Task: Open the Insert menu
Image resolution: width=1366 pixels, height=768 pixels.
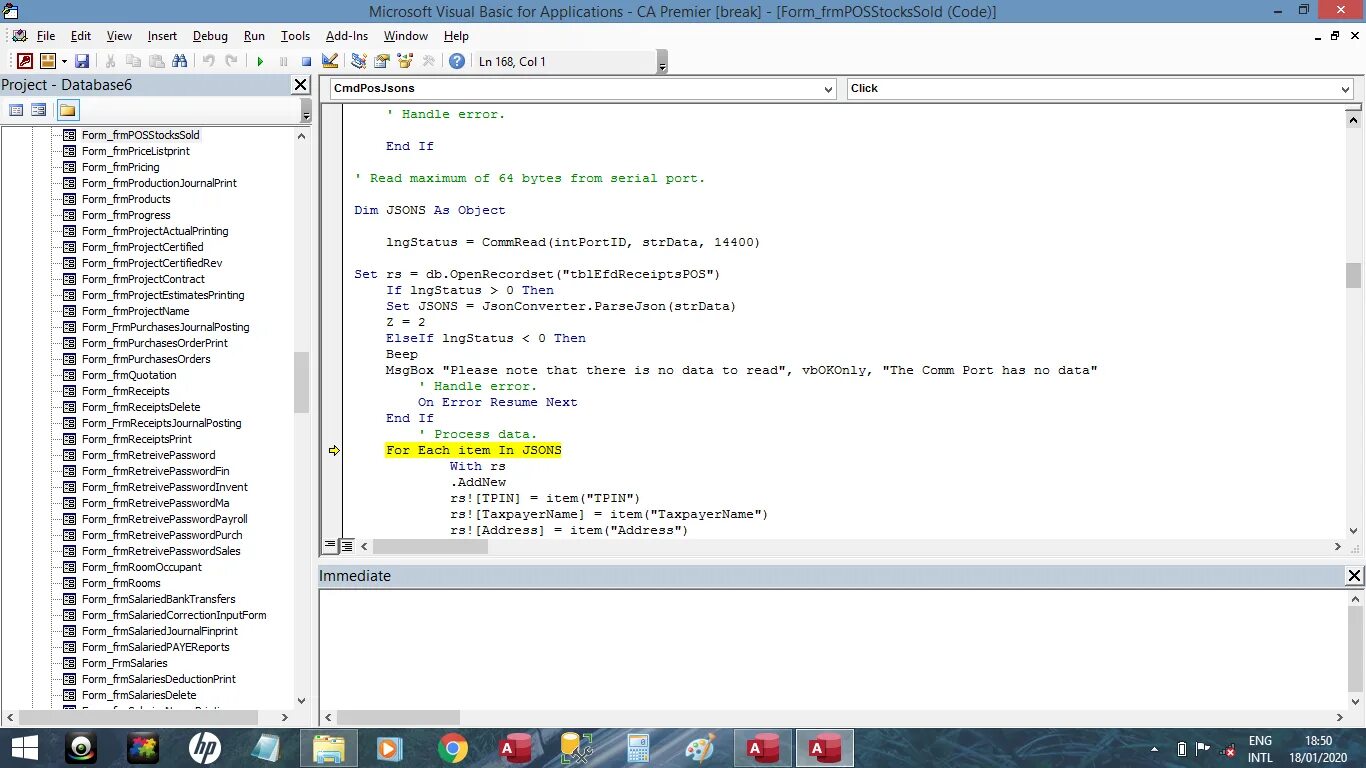Action: point(162,36)
